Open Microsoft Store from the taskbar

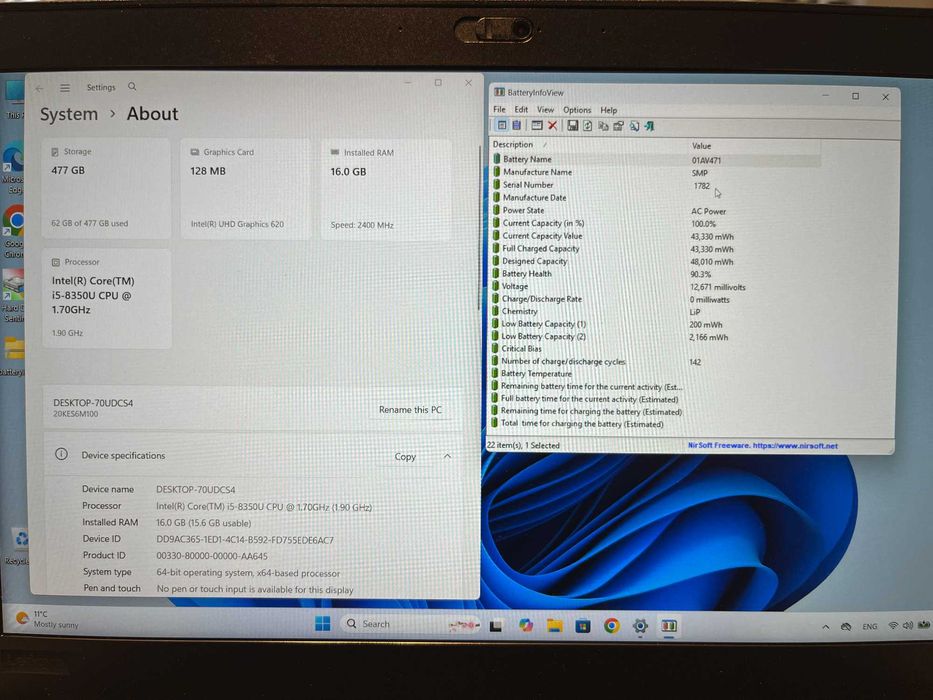pyautogui.click(x=583, y=626)
